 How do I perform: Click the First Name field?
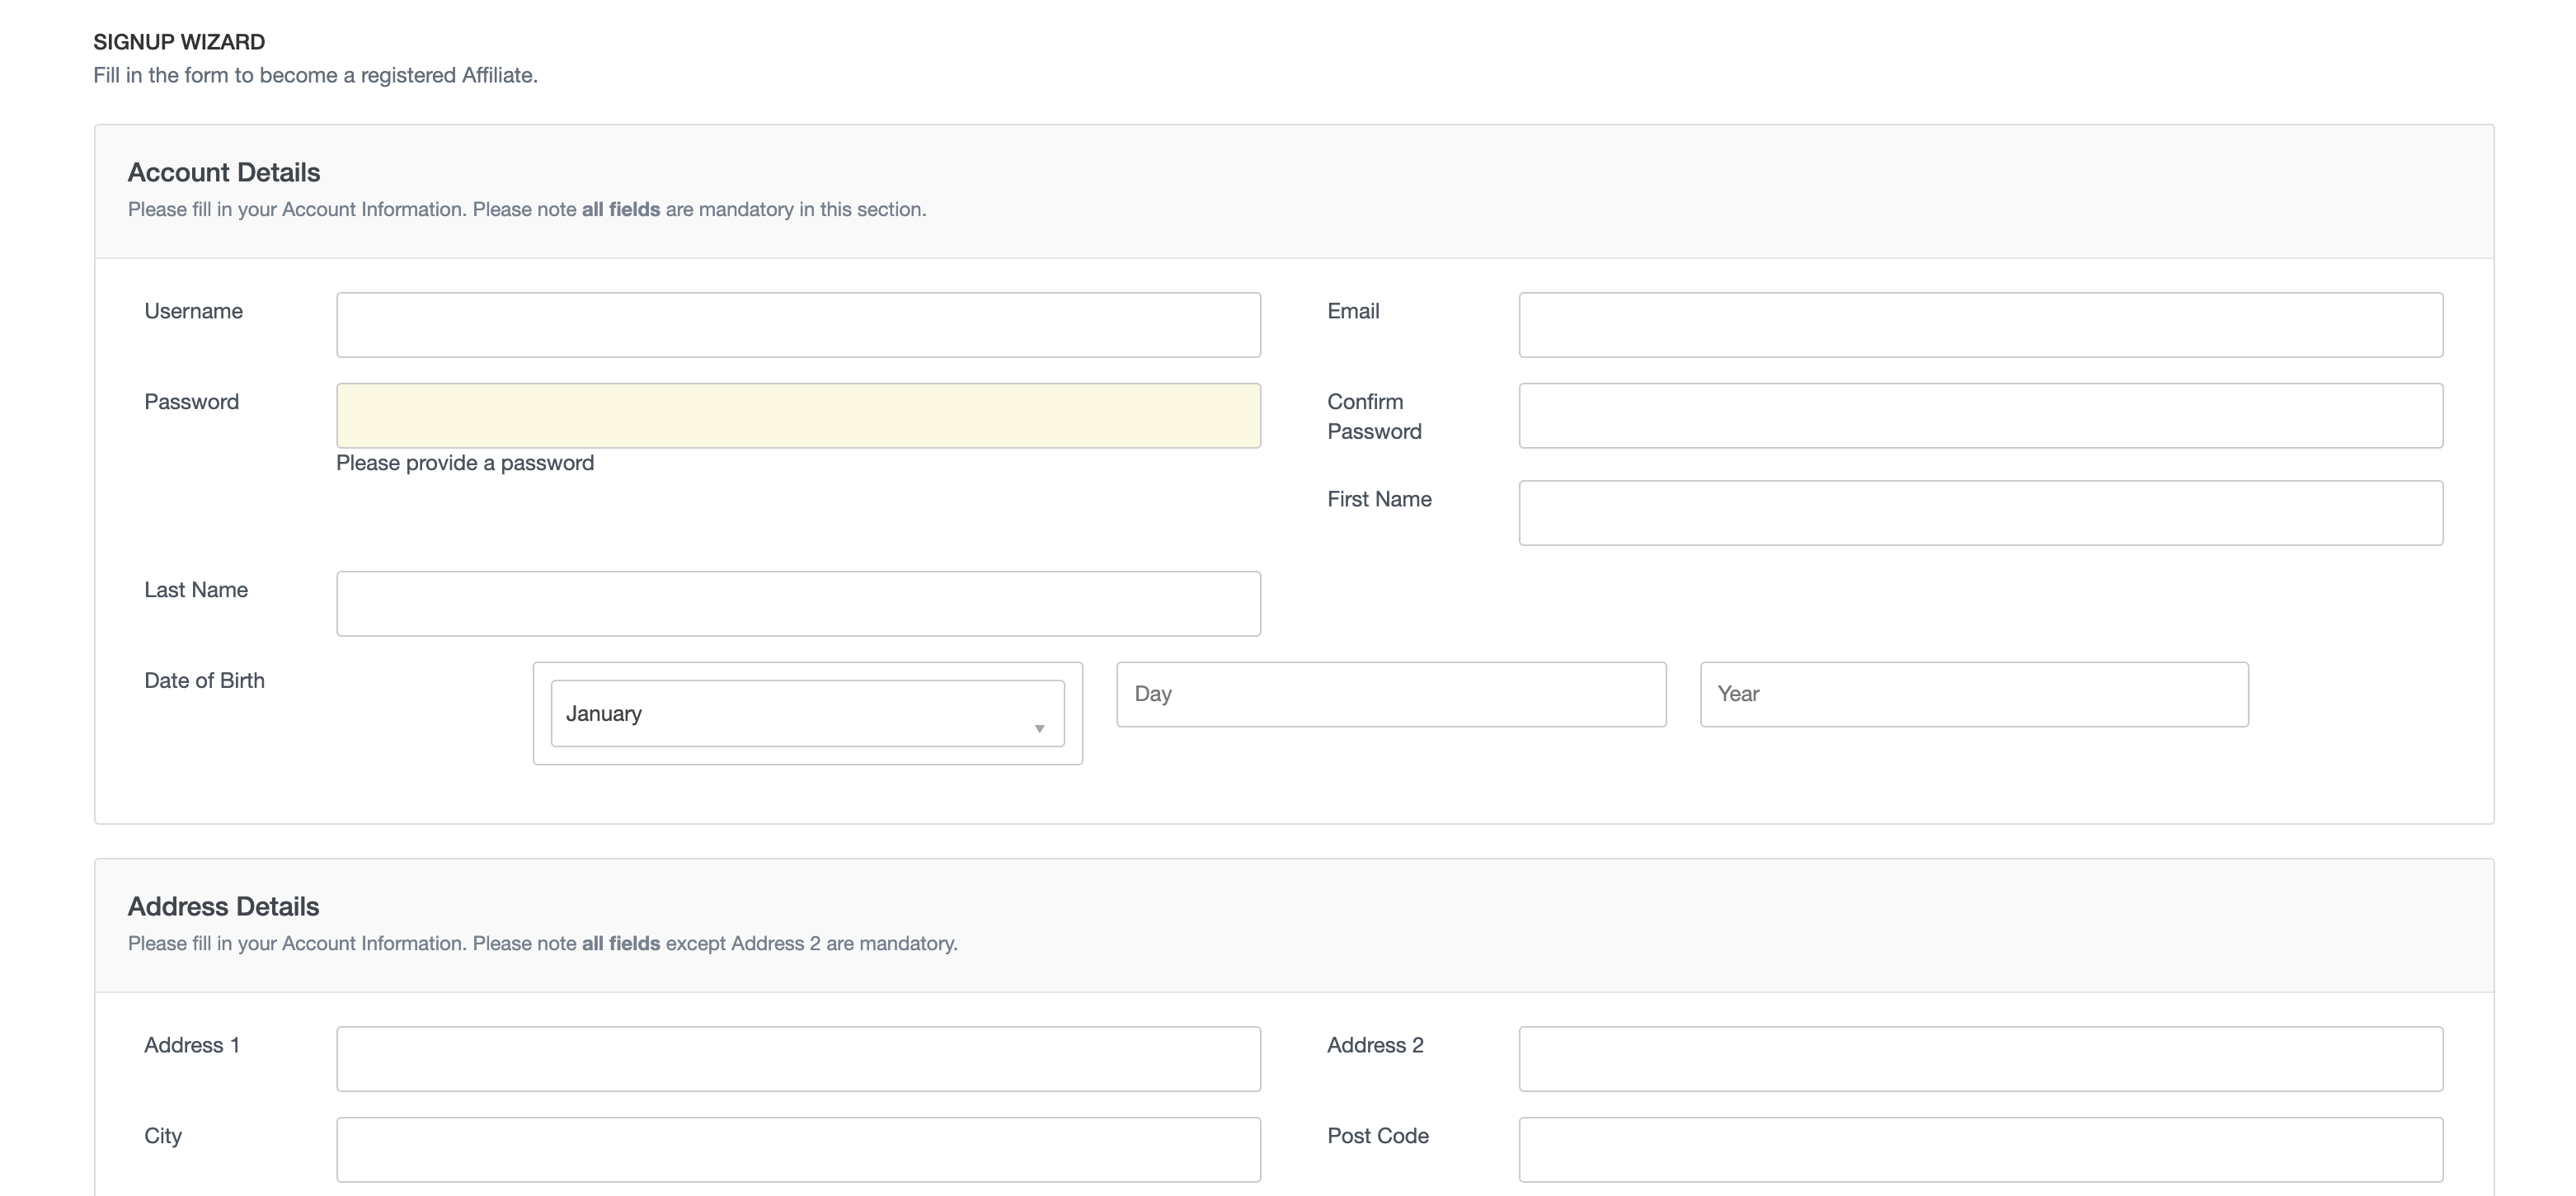1980,512
